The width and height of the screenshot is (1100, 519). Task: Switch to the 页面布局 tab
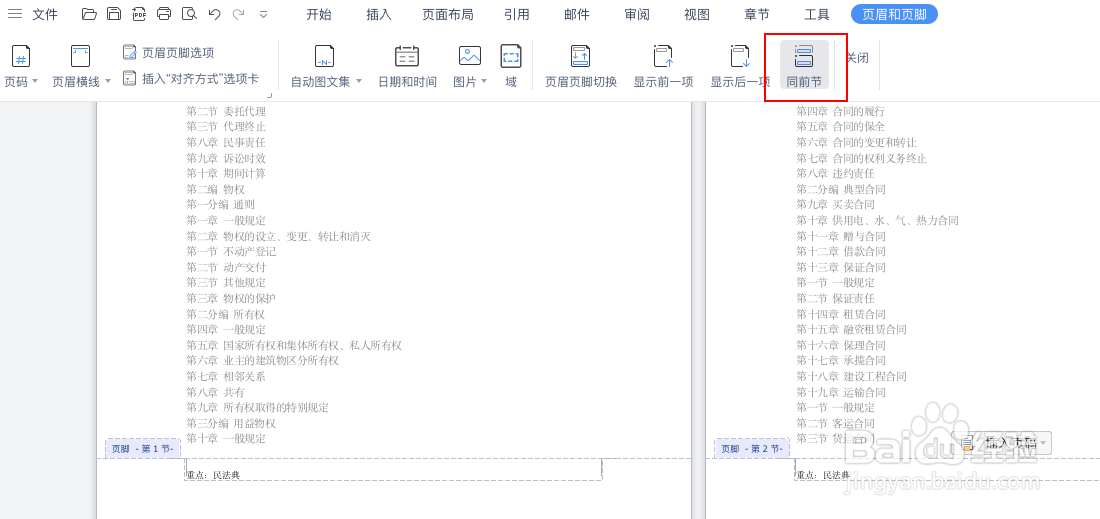(448, 14)
